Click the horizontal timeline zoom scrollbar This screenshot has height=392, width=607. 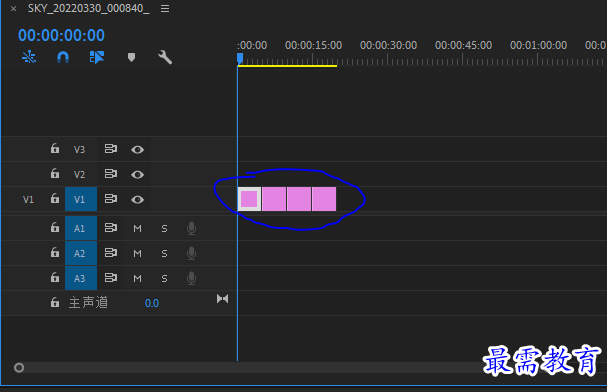pos(310,368)
